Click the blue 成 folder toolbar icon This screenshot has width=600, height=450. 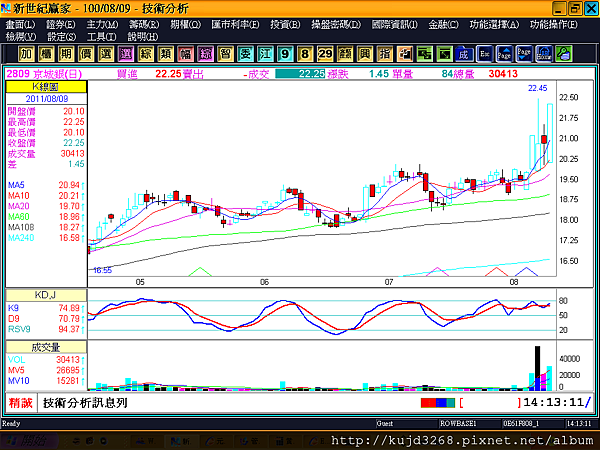464,54
